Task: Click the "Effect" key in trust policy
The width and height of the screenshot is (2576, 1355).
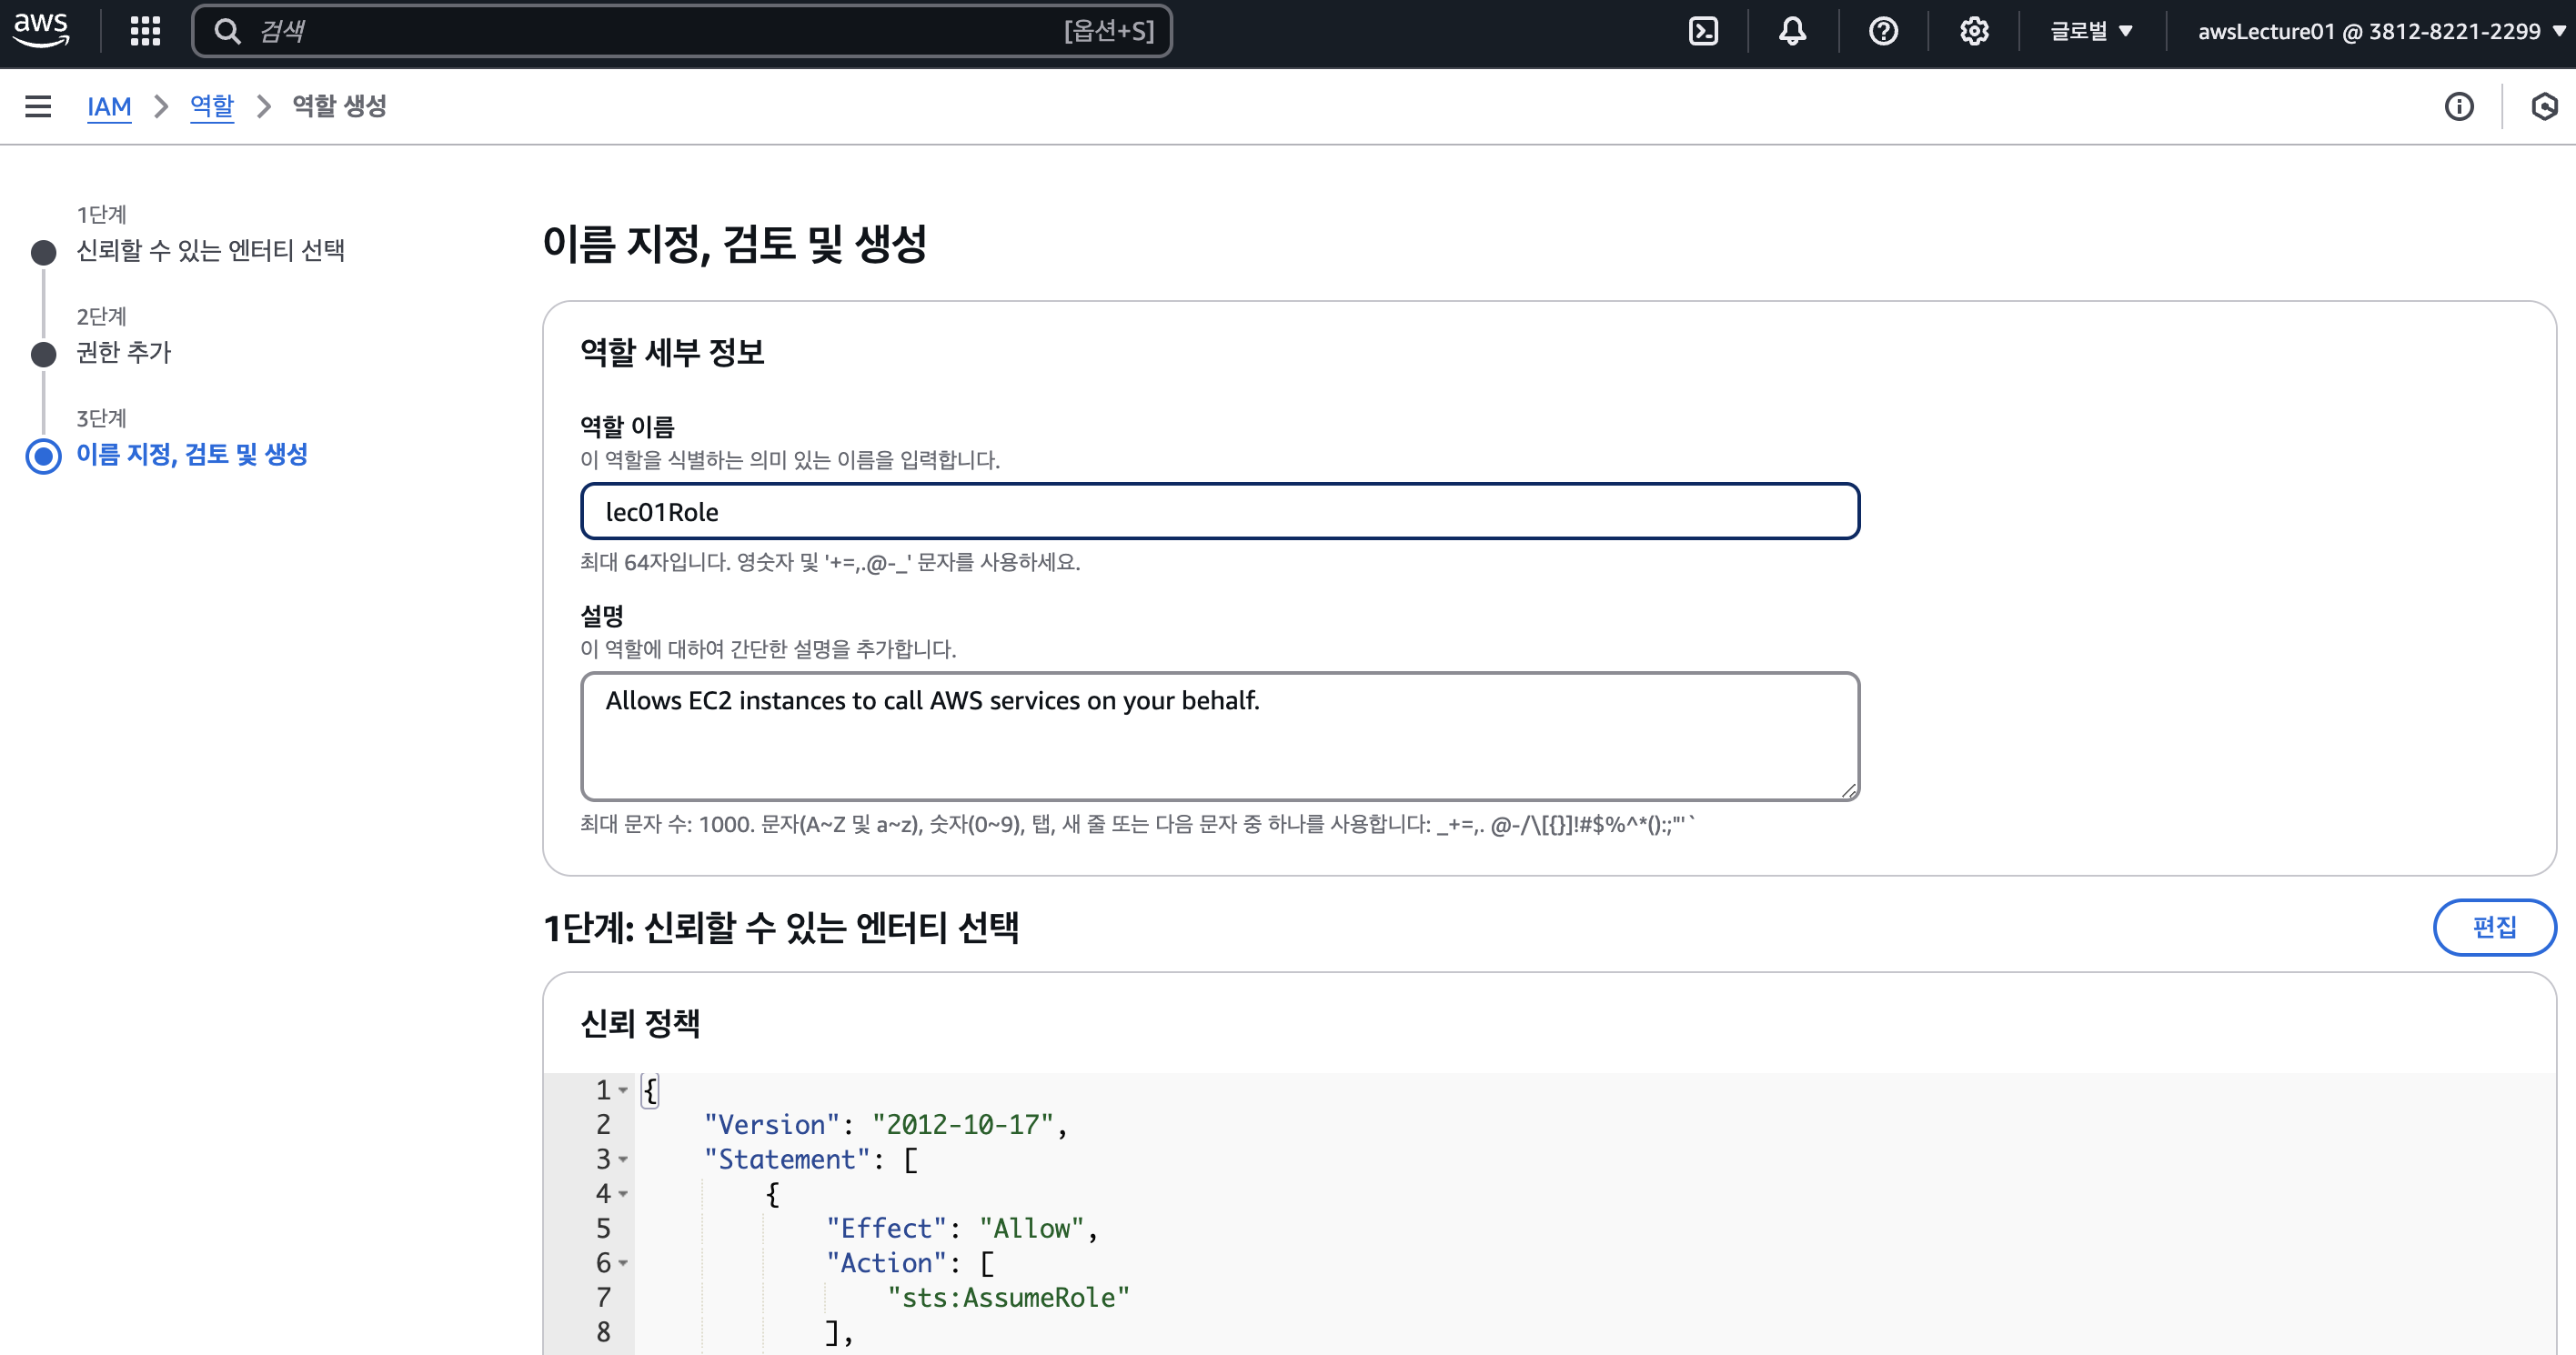Action: 886,1229
